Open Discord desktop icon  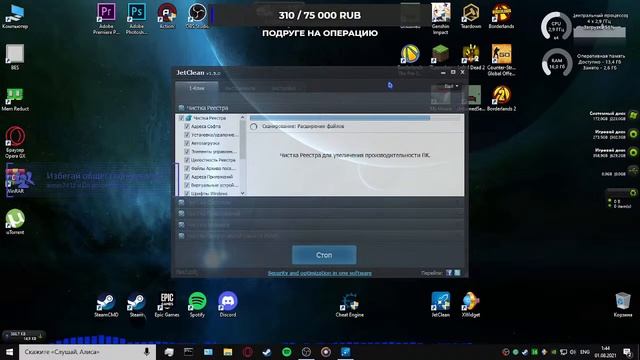tap(228, 304)
